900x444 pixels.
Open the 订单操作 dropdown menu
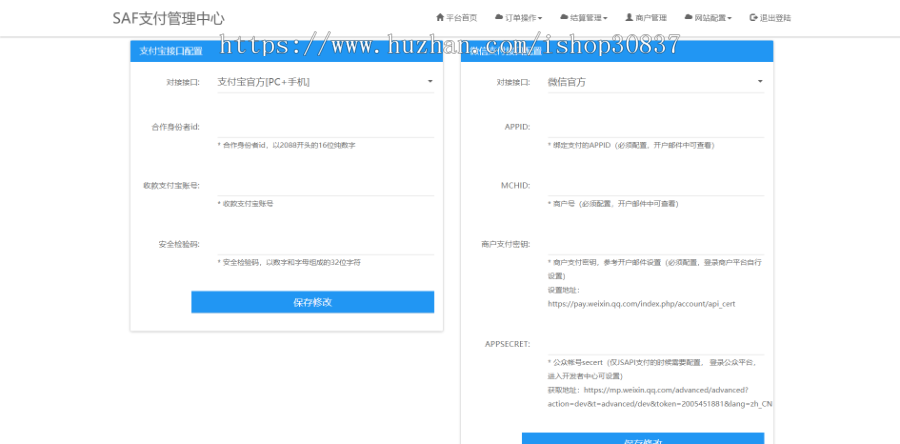pyautogui.click(x=523, y=18)
